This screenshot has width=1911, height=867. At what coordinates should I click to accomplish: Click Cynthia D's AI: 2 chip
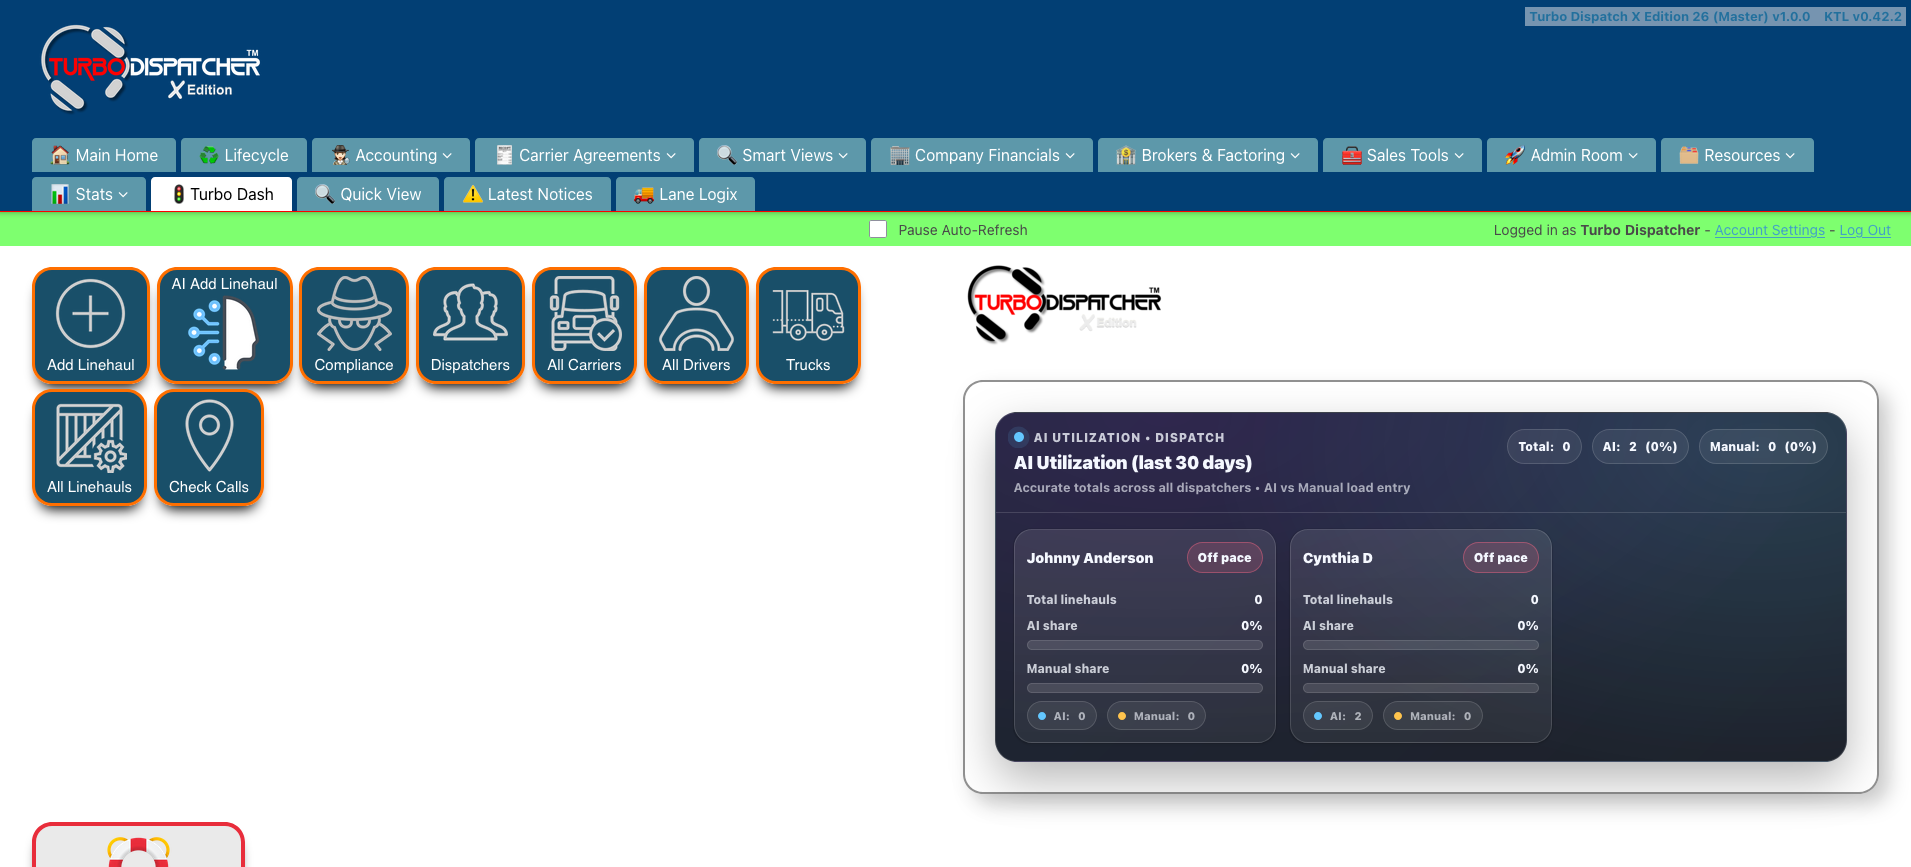click(1338, 716)
